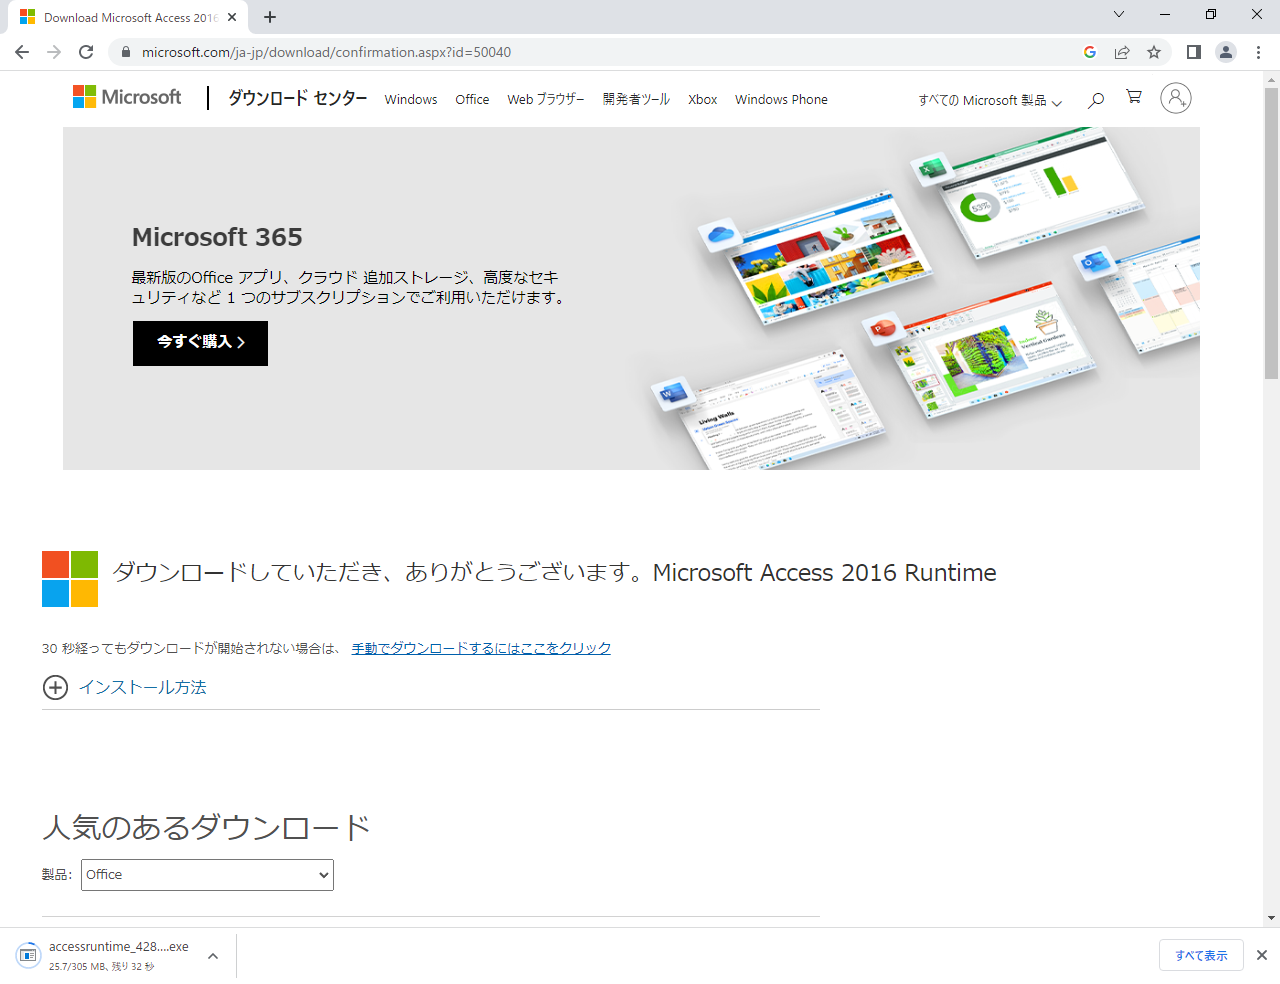
Task: Click the 人気のあるダウンロード heading
Action: pyautogui.click(x=207, y=827)
